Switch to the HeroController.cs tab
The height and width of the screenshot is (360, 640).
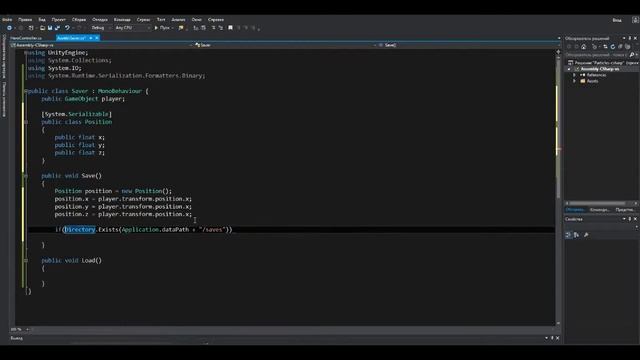click(x=26, y=38)
